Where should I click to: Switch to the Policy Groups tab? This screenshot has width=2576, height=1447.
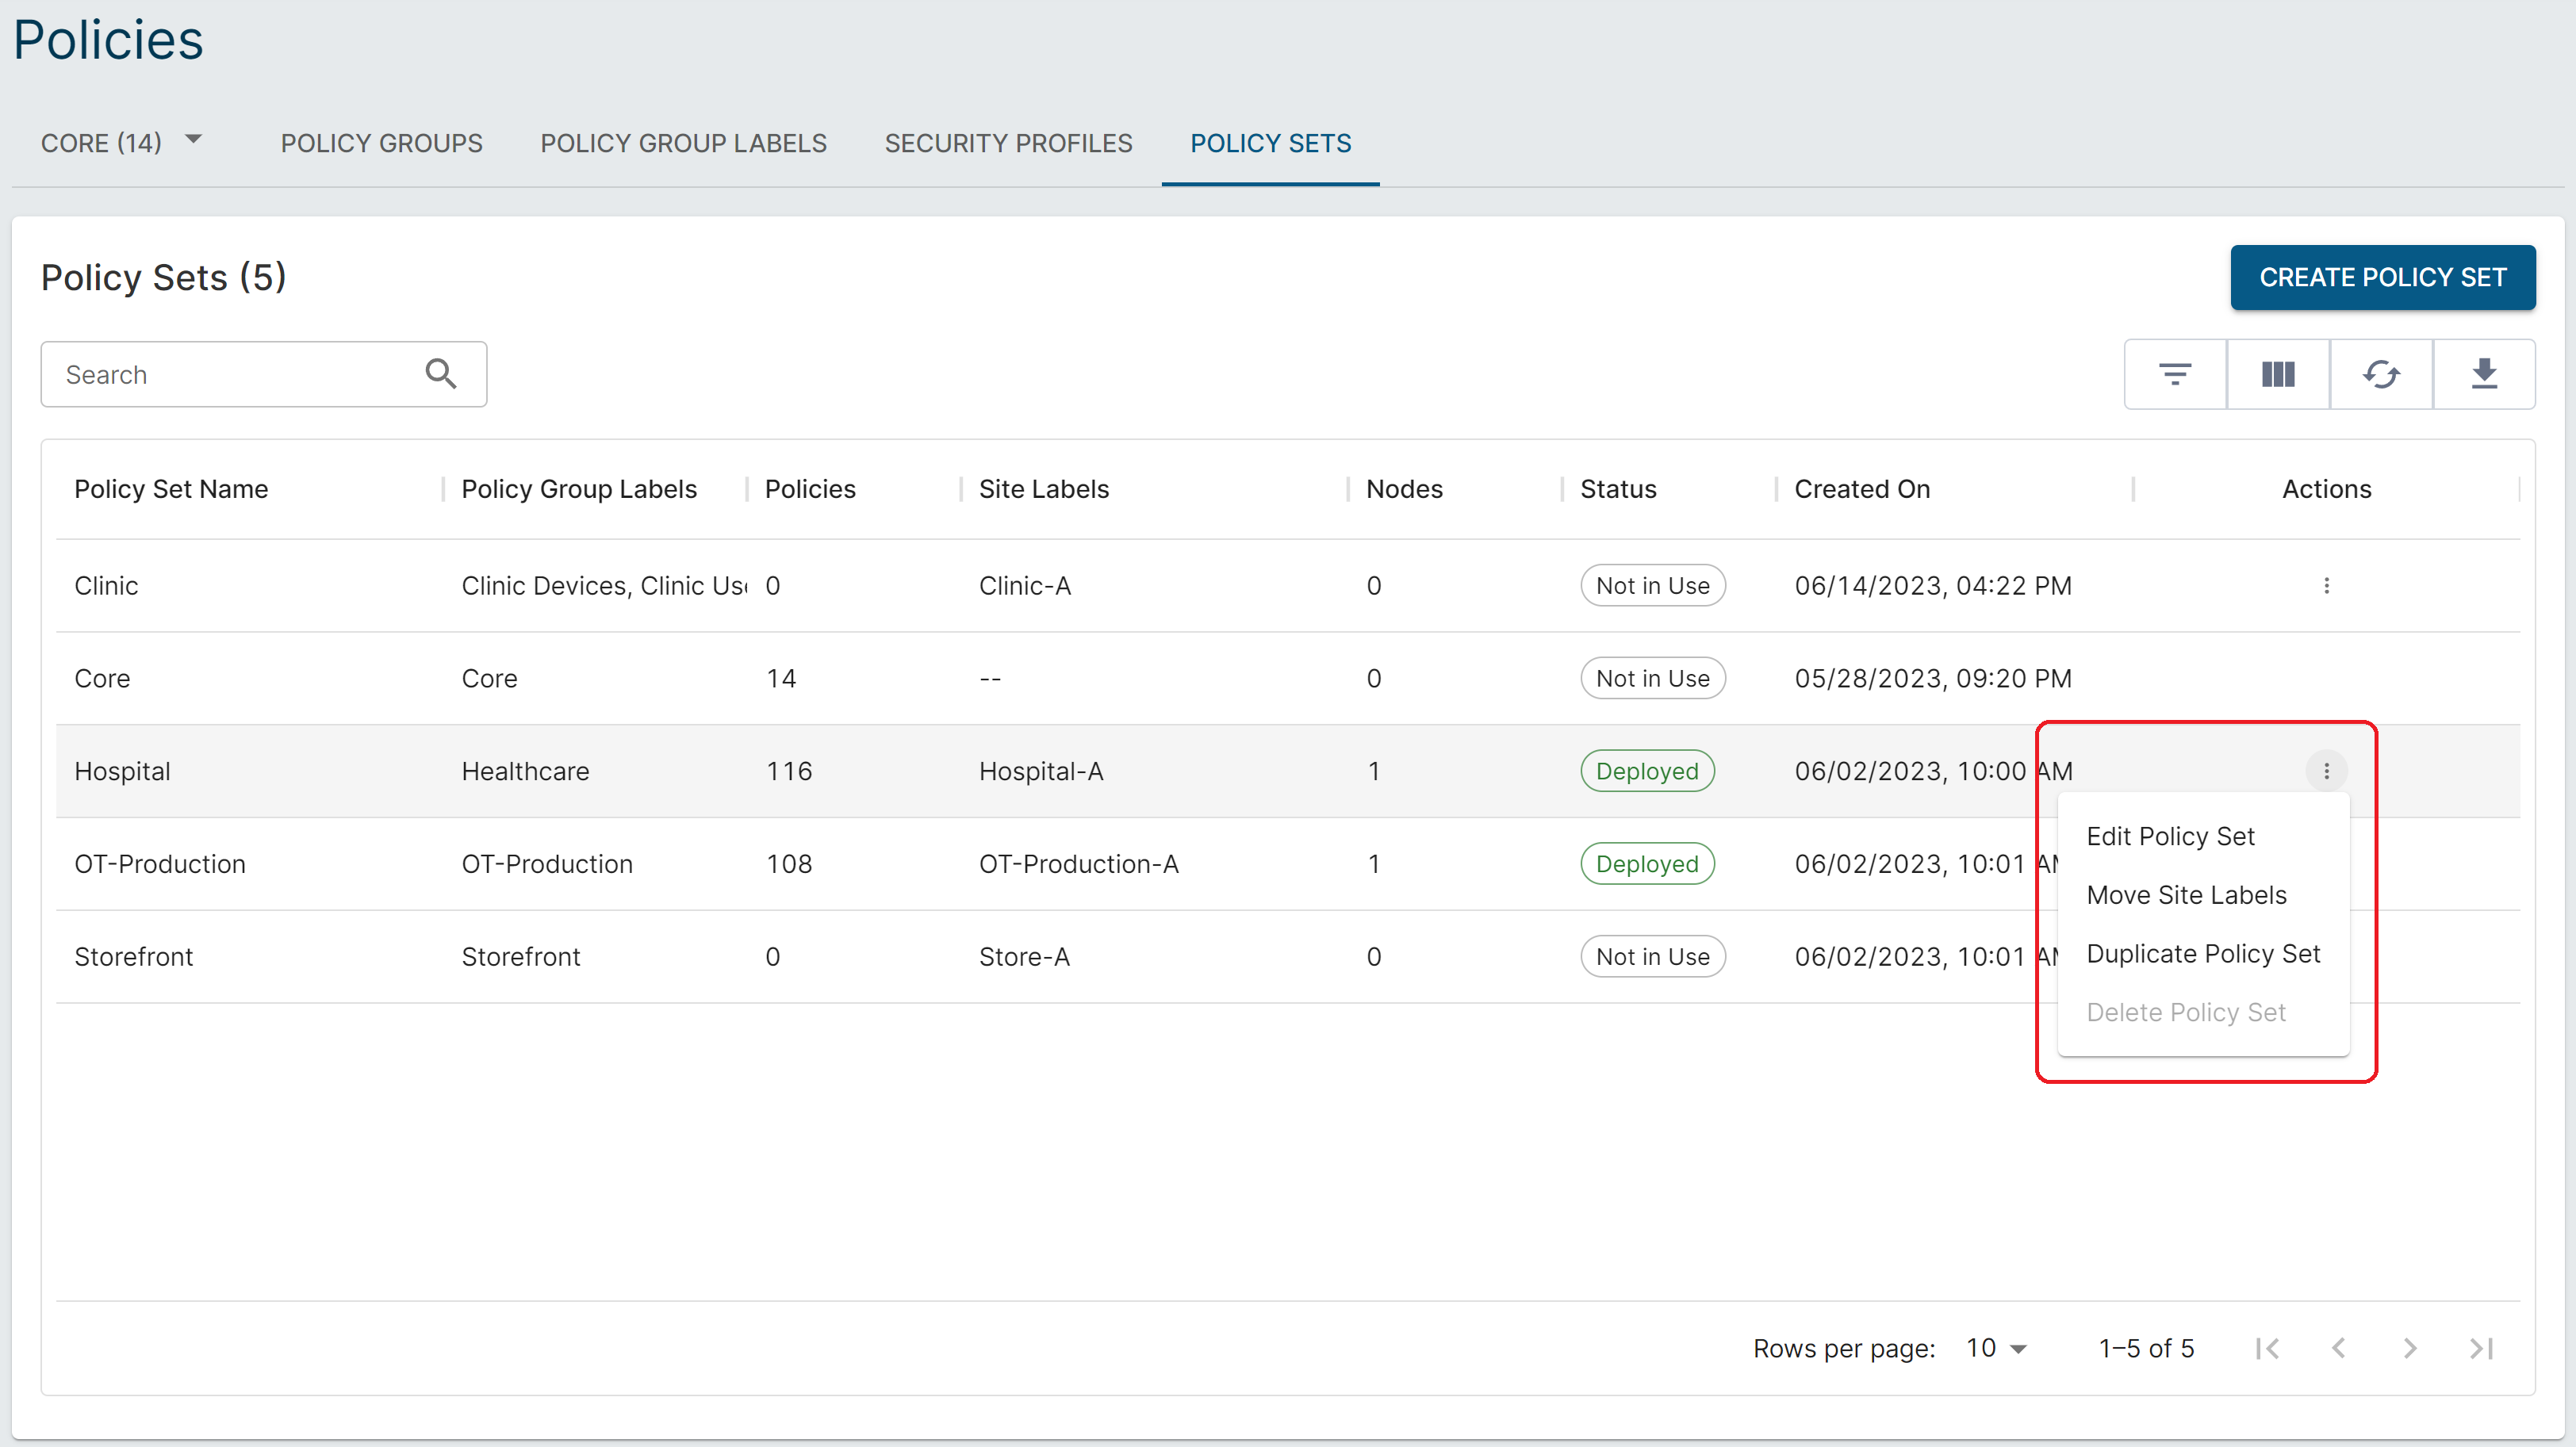[381, 143]
